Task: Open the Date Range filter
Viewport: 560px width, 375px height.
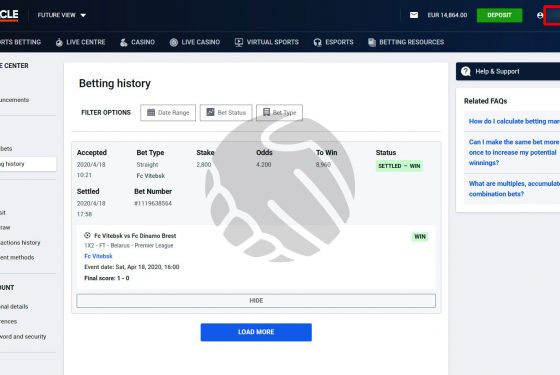Action: click(168, 112)
